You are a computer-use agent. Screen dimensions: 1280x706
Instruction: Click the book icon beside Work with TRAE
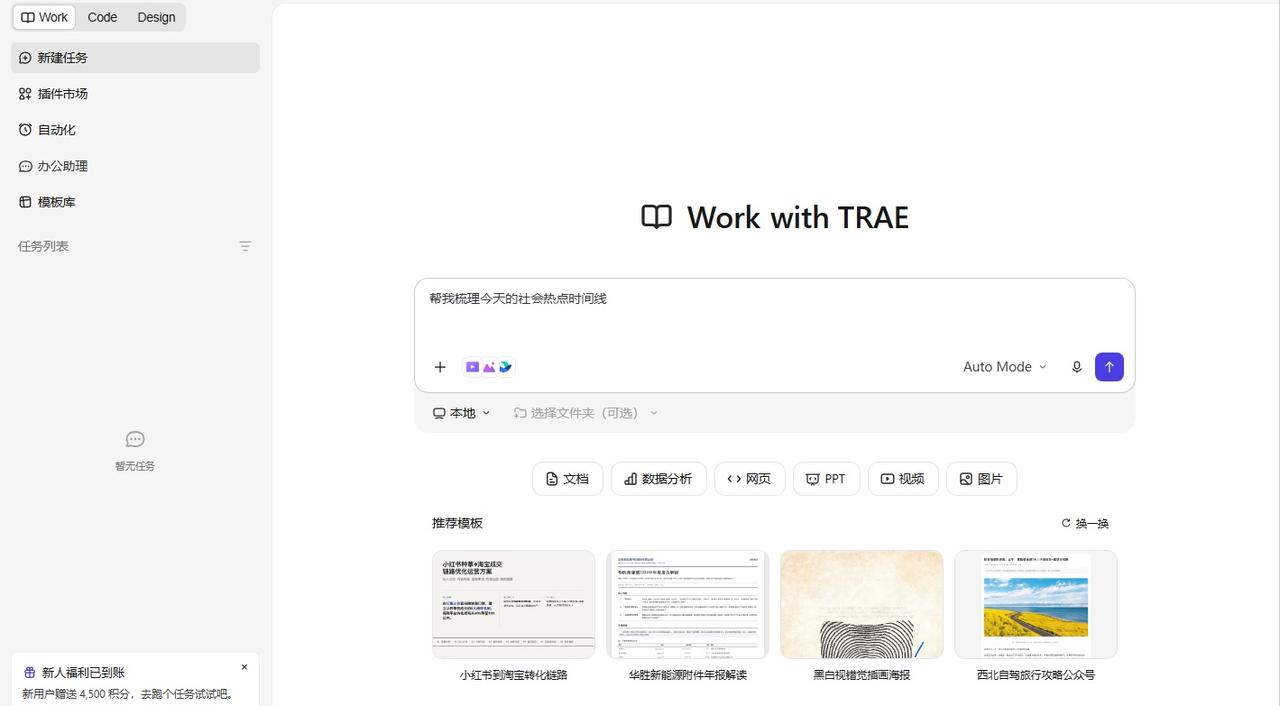click(656, 217)
